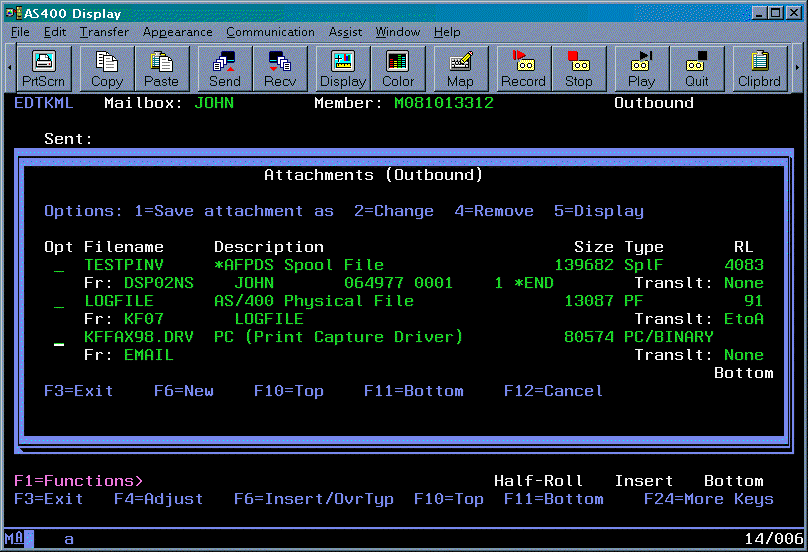Click the cursor position 14/006 indicator

tap(773, 539)
